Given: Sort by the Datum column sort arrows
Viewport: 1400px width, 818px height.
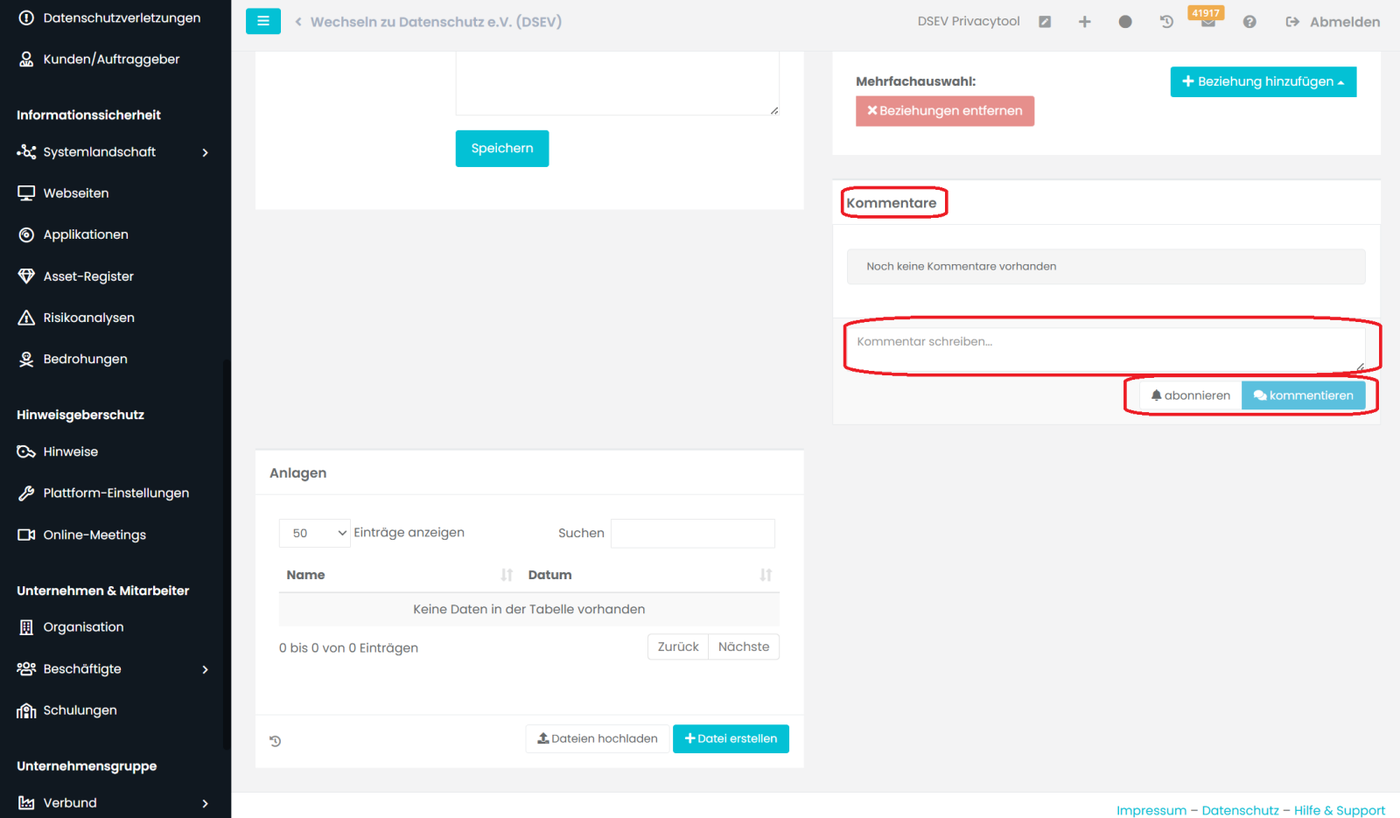Looking at the screenshot, I should point(766,575).
